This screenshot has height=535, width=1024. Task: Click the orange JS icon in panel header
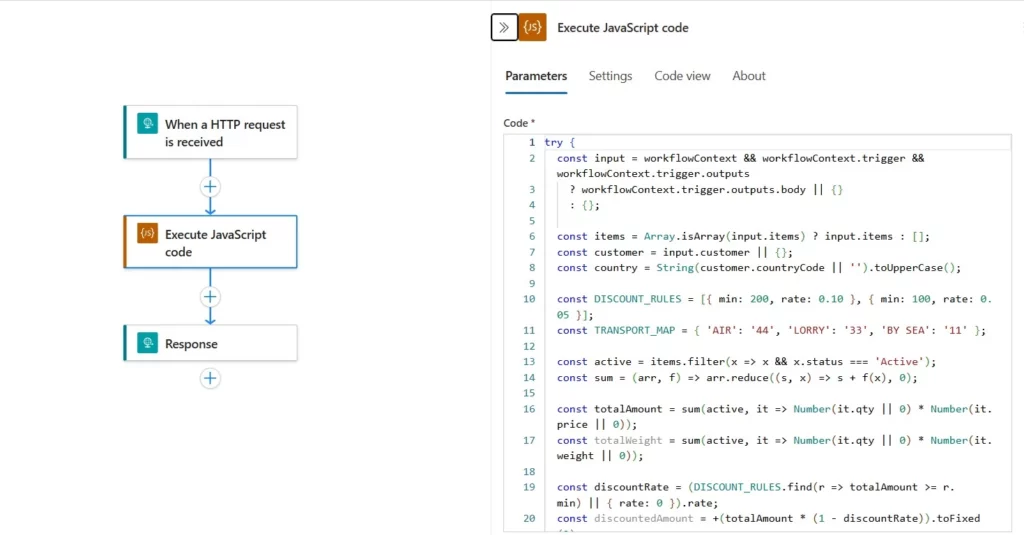[x=532, y=27]
